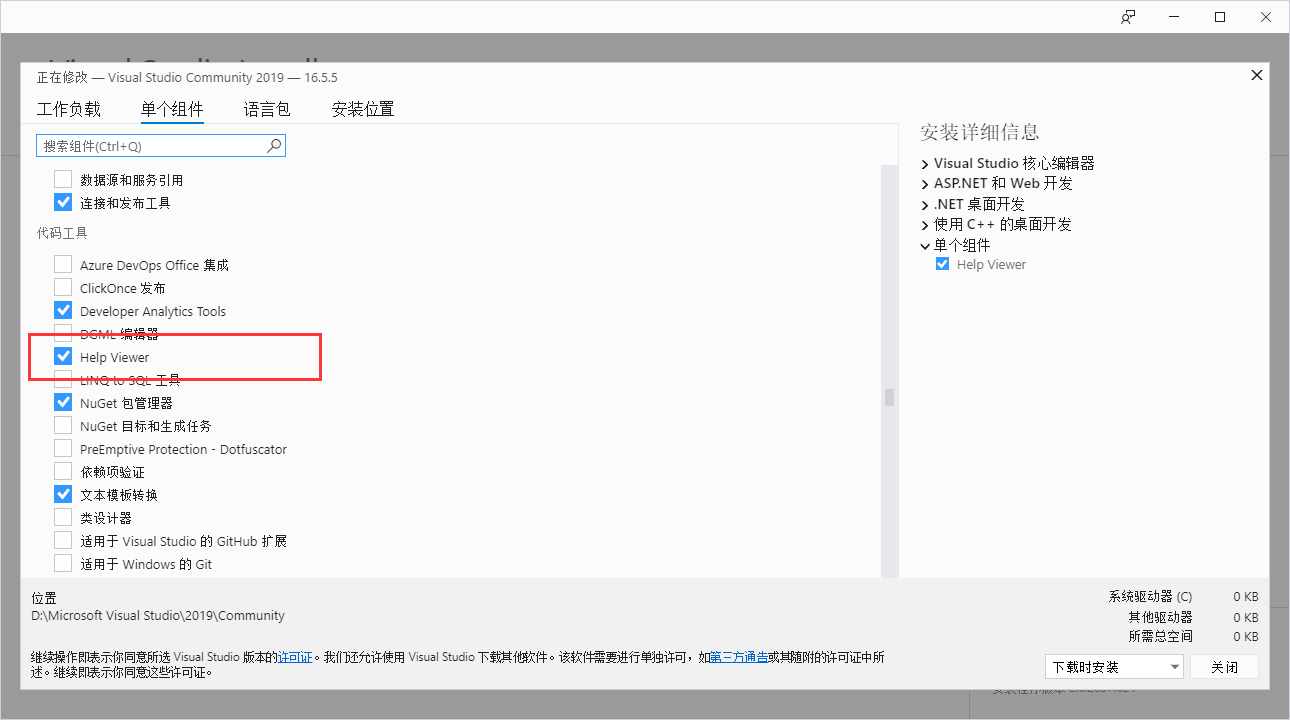Check the 依赖项验证 checkbox
Screen dimensions: 1290x720
(63, 472)
